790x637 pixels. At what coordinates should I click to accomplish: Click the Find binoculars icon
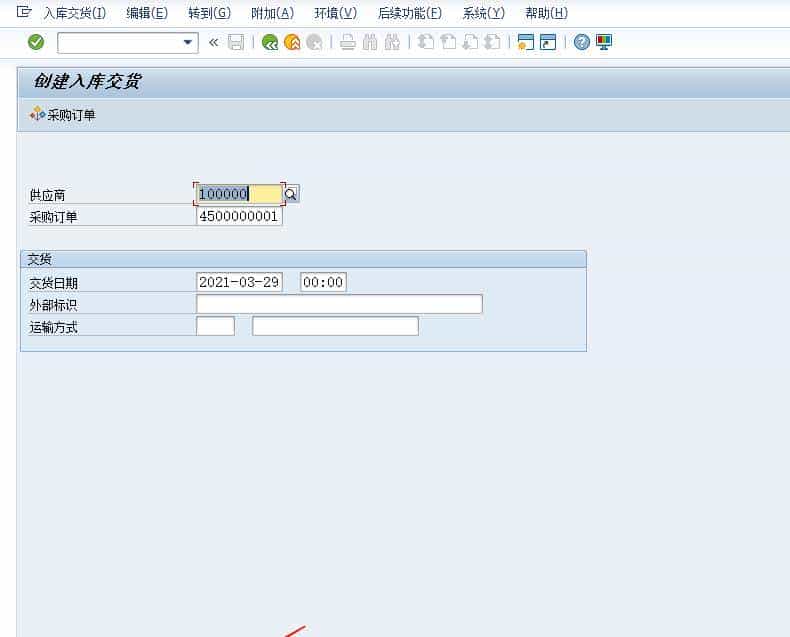click(x=370, y=42)
